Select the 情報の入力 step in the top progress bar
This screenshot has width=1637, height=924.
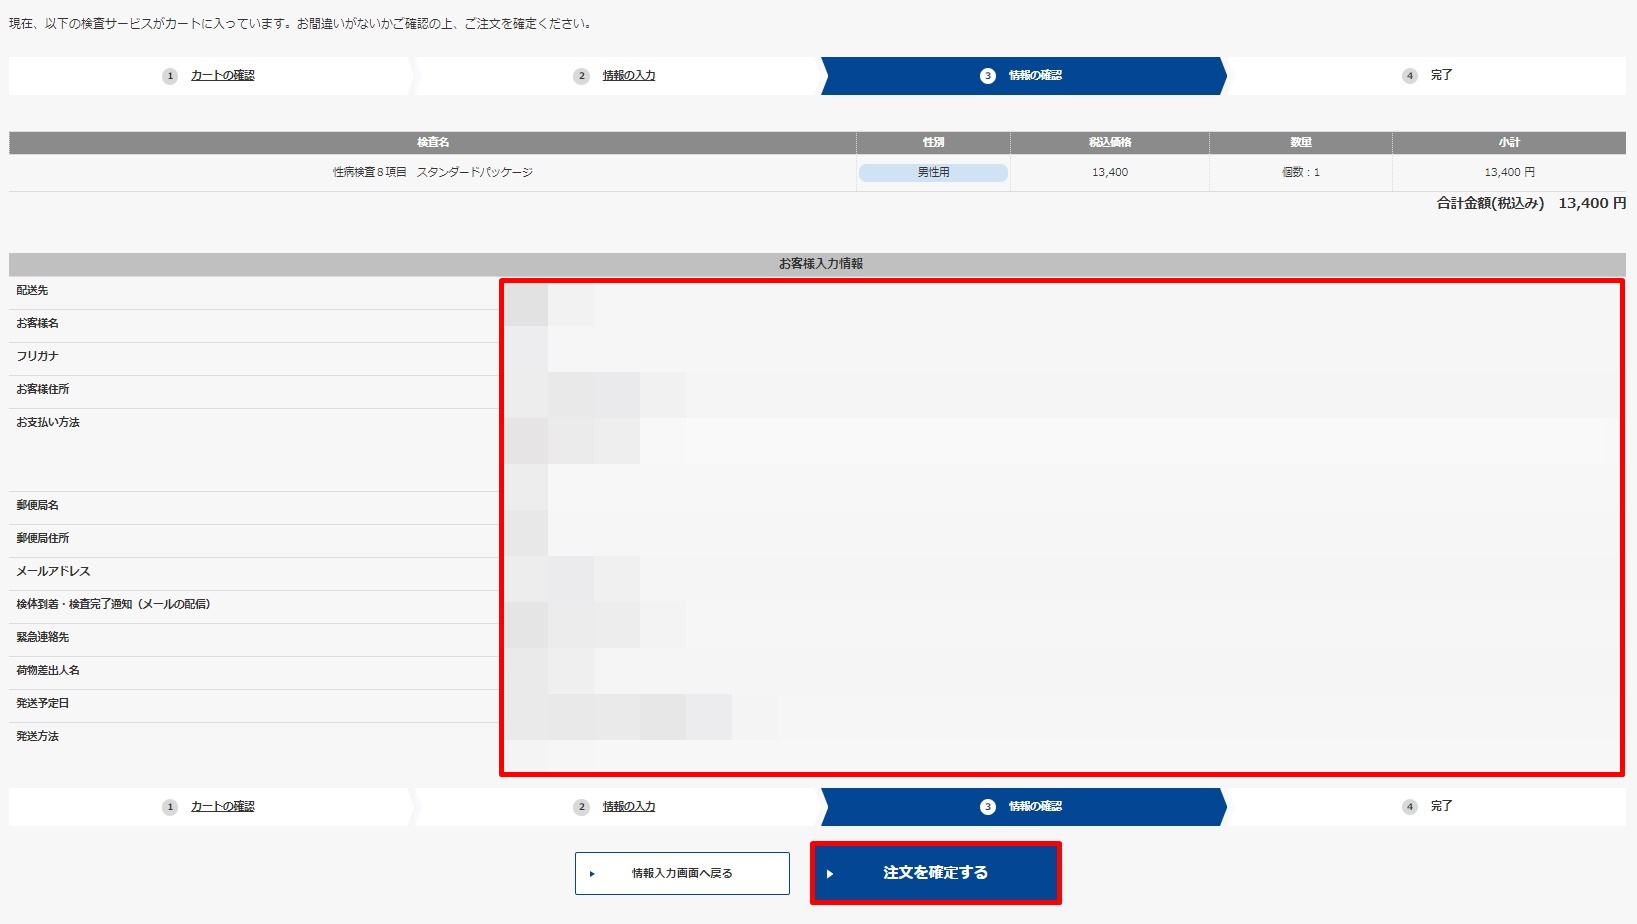click(x=627, y=75)
